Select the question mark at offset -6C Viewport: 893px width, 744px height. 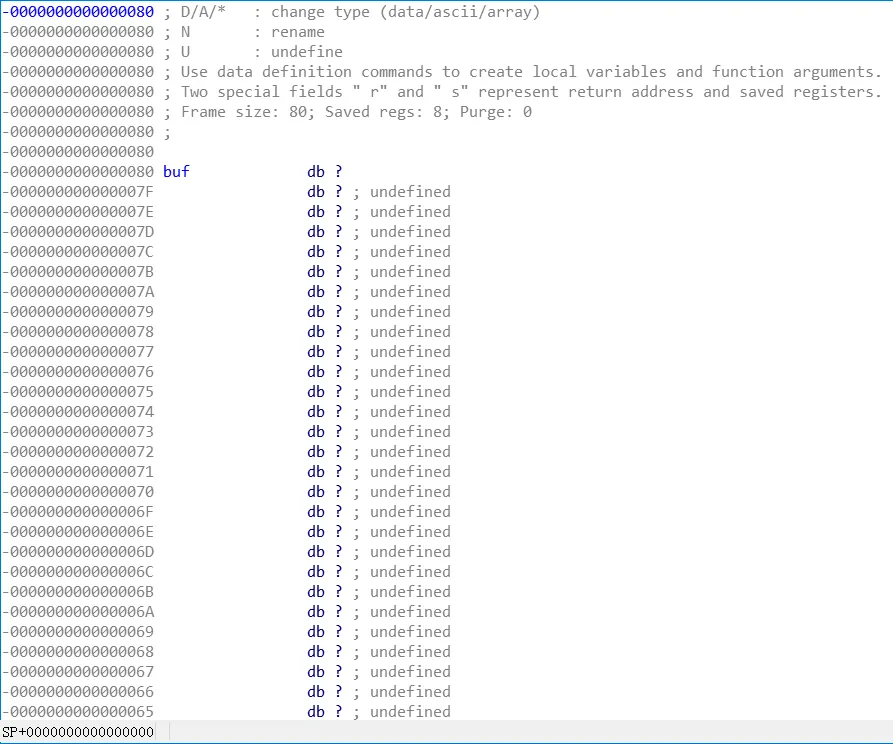pyautogui.click(x=338, y=571)
